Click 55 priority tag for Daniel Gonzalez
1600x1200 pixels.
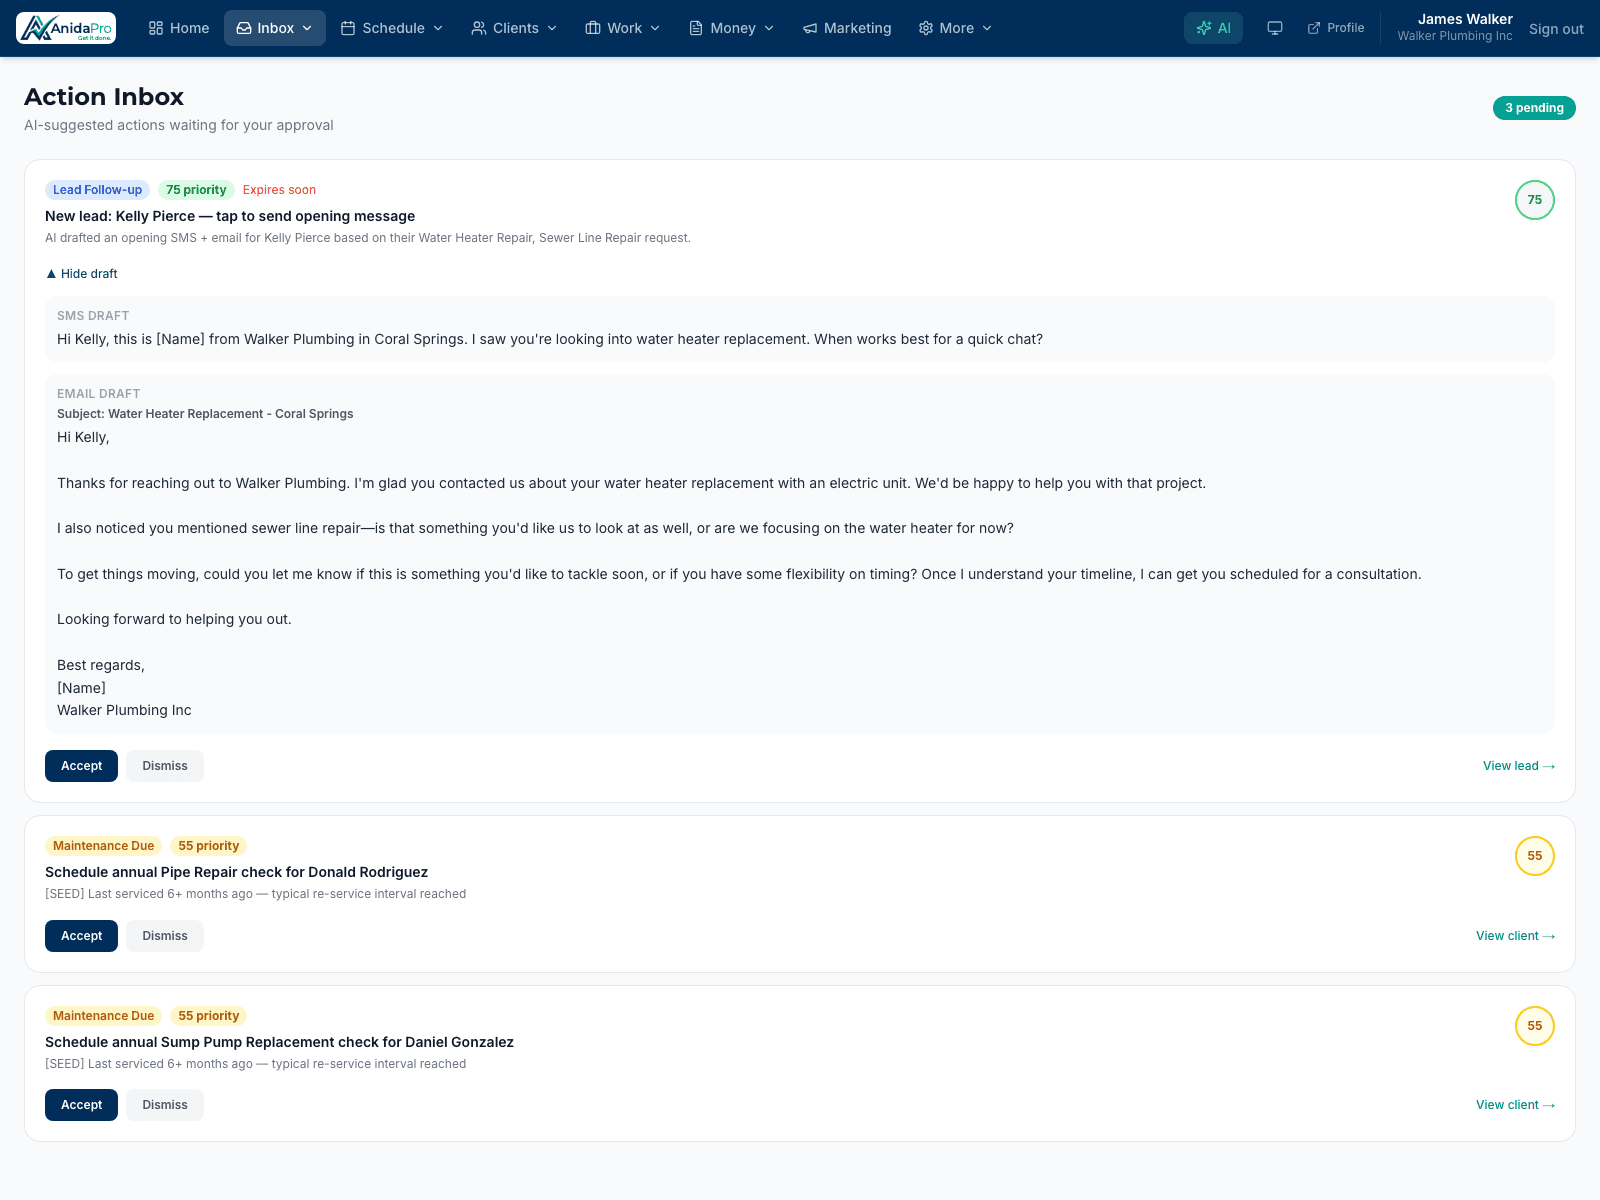coord(209,1016)
